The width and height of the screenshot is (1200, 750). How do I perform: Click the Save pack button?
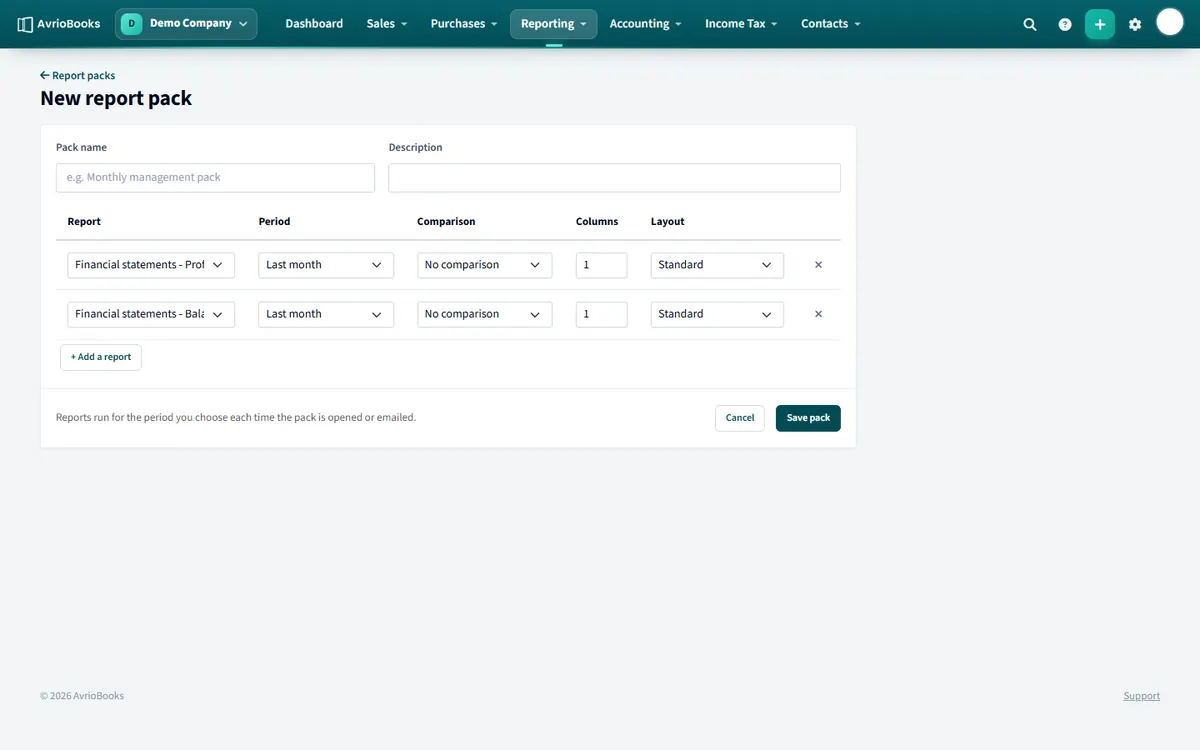pos(808,418)
